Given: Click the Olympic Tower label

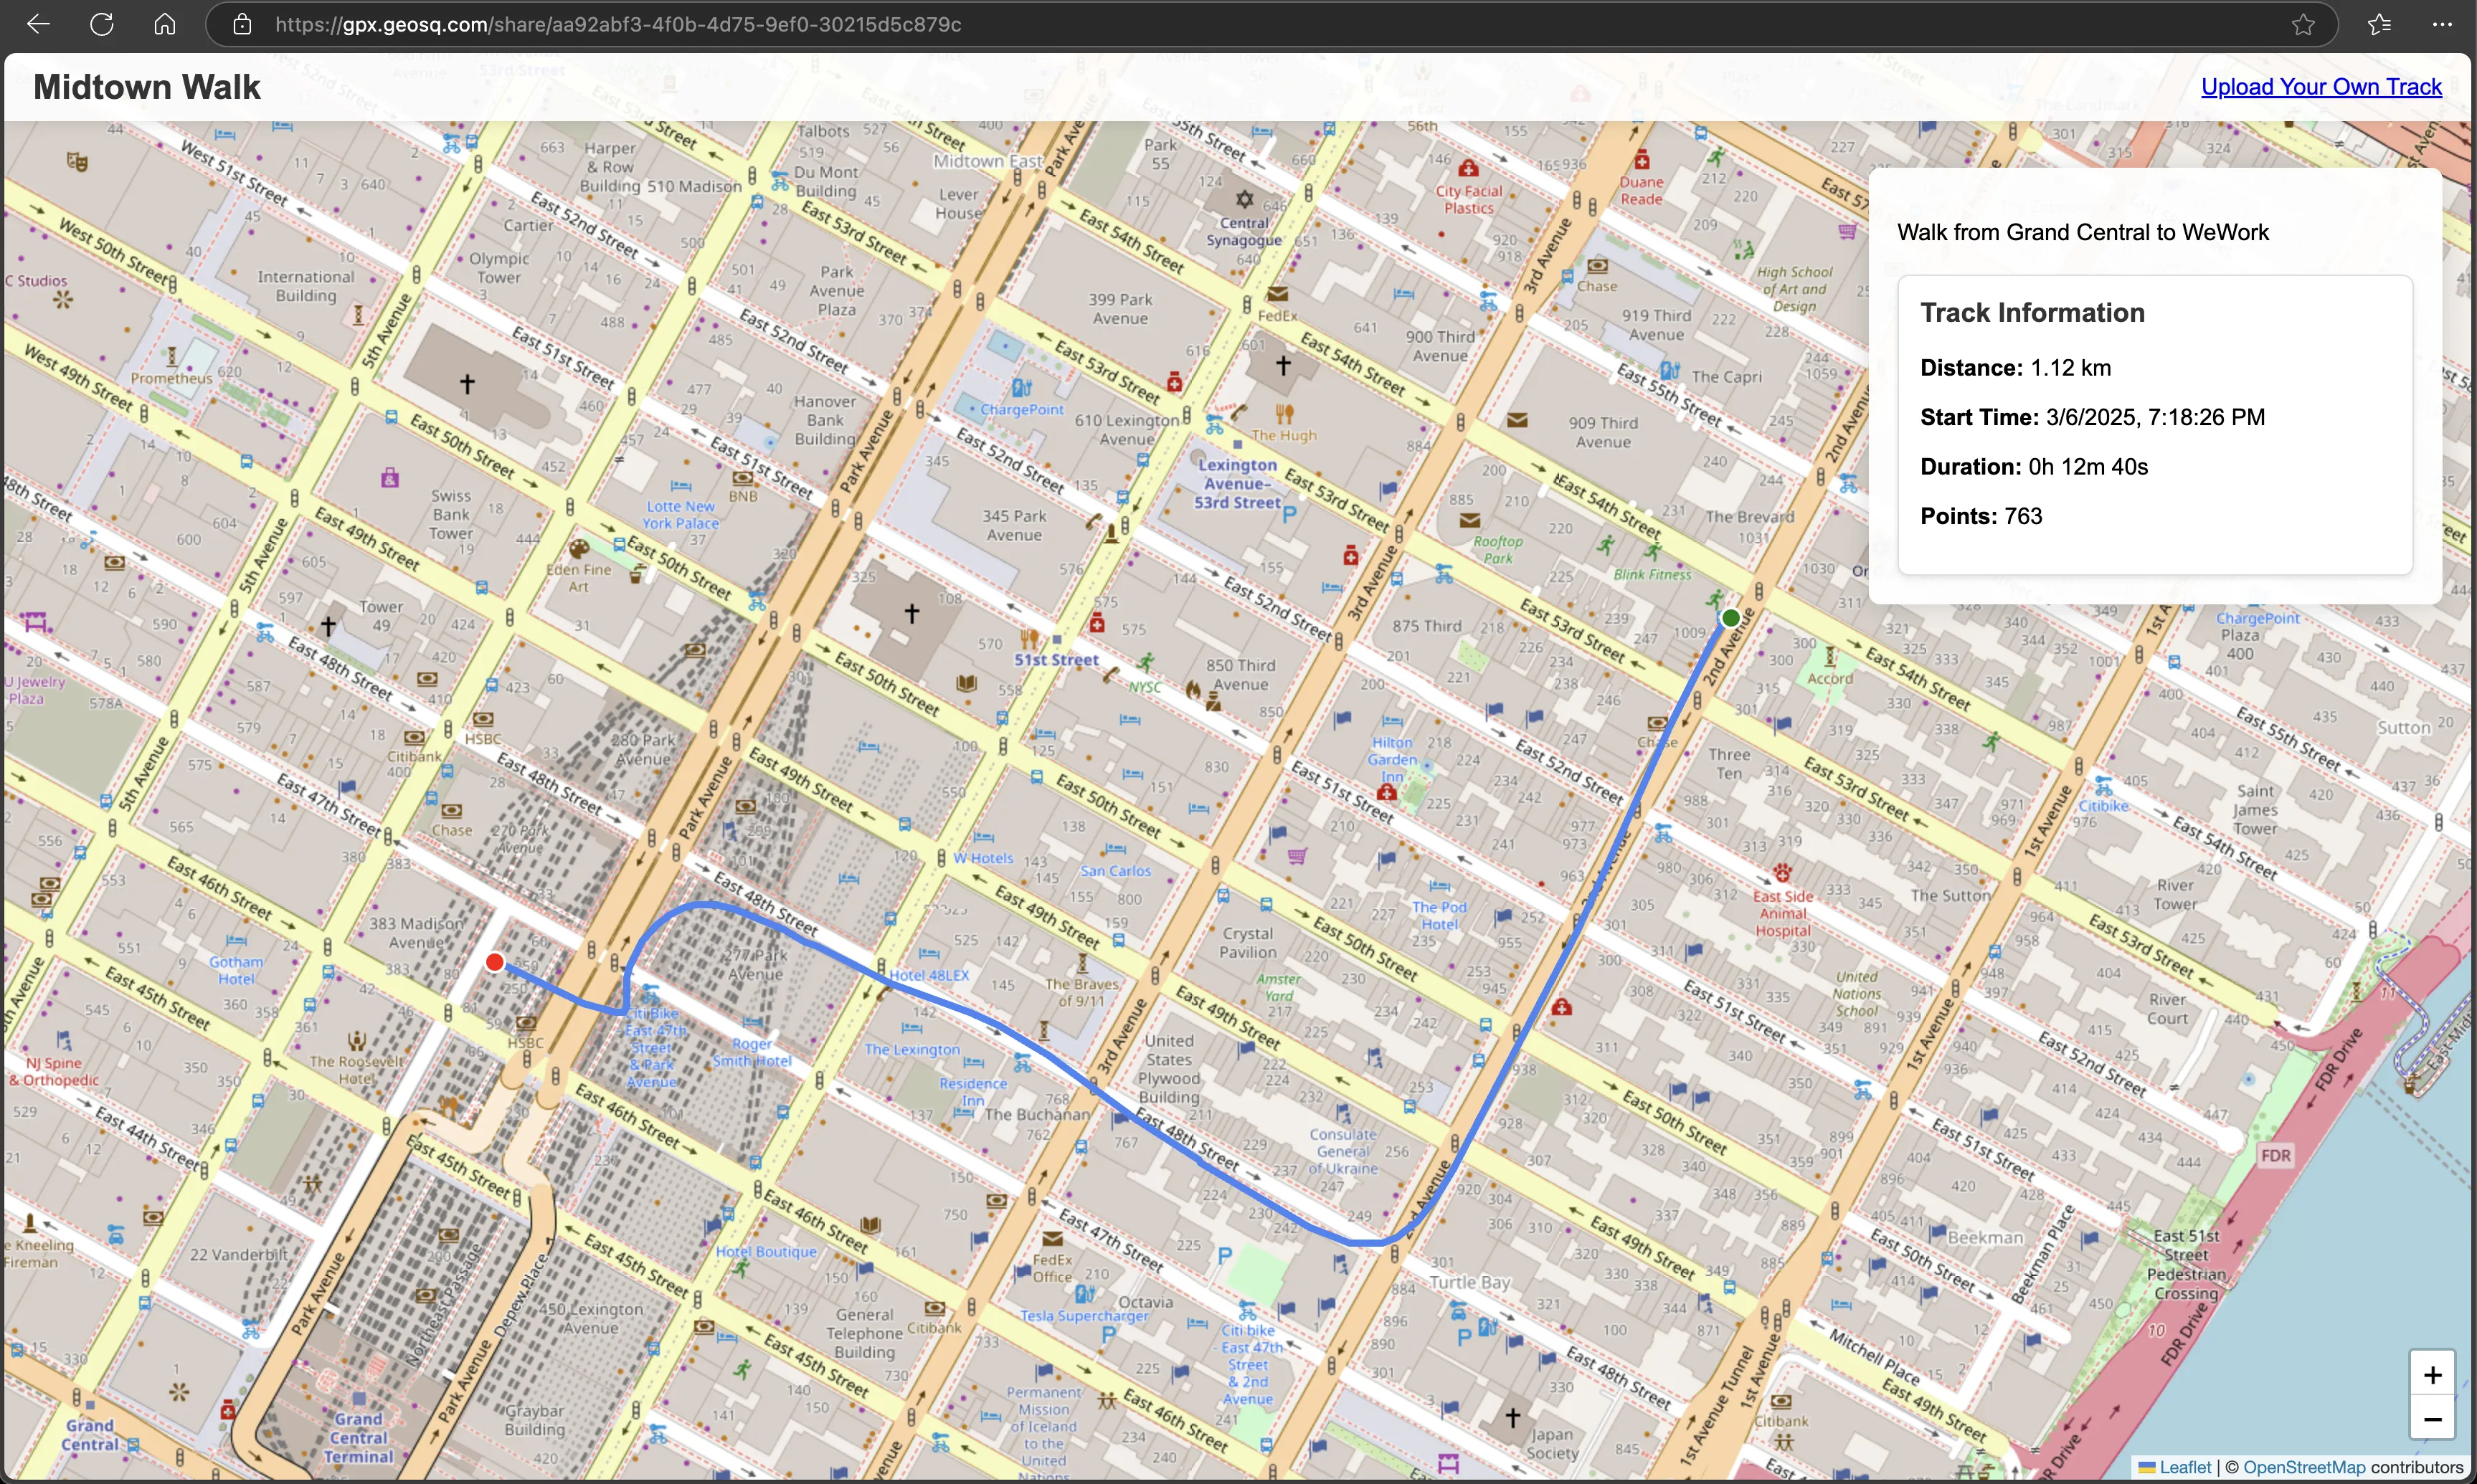Looking at the screenshot, I should coord(499,267).
